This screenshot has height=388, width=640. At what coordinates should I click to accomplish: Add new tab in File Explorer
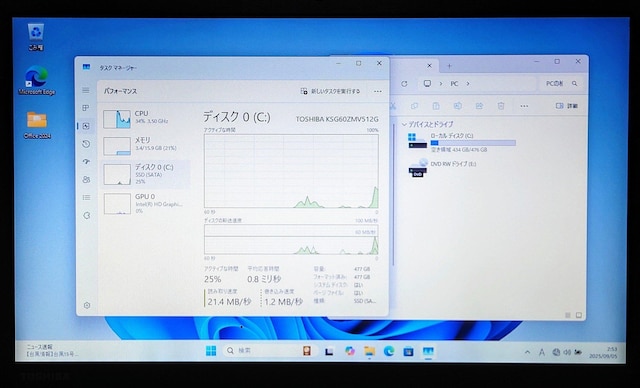pyautogui.click(x=449, y=66)
